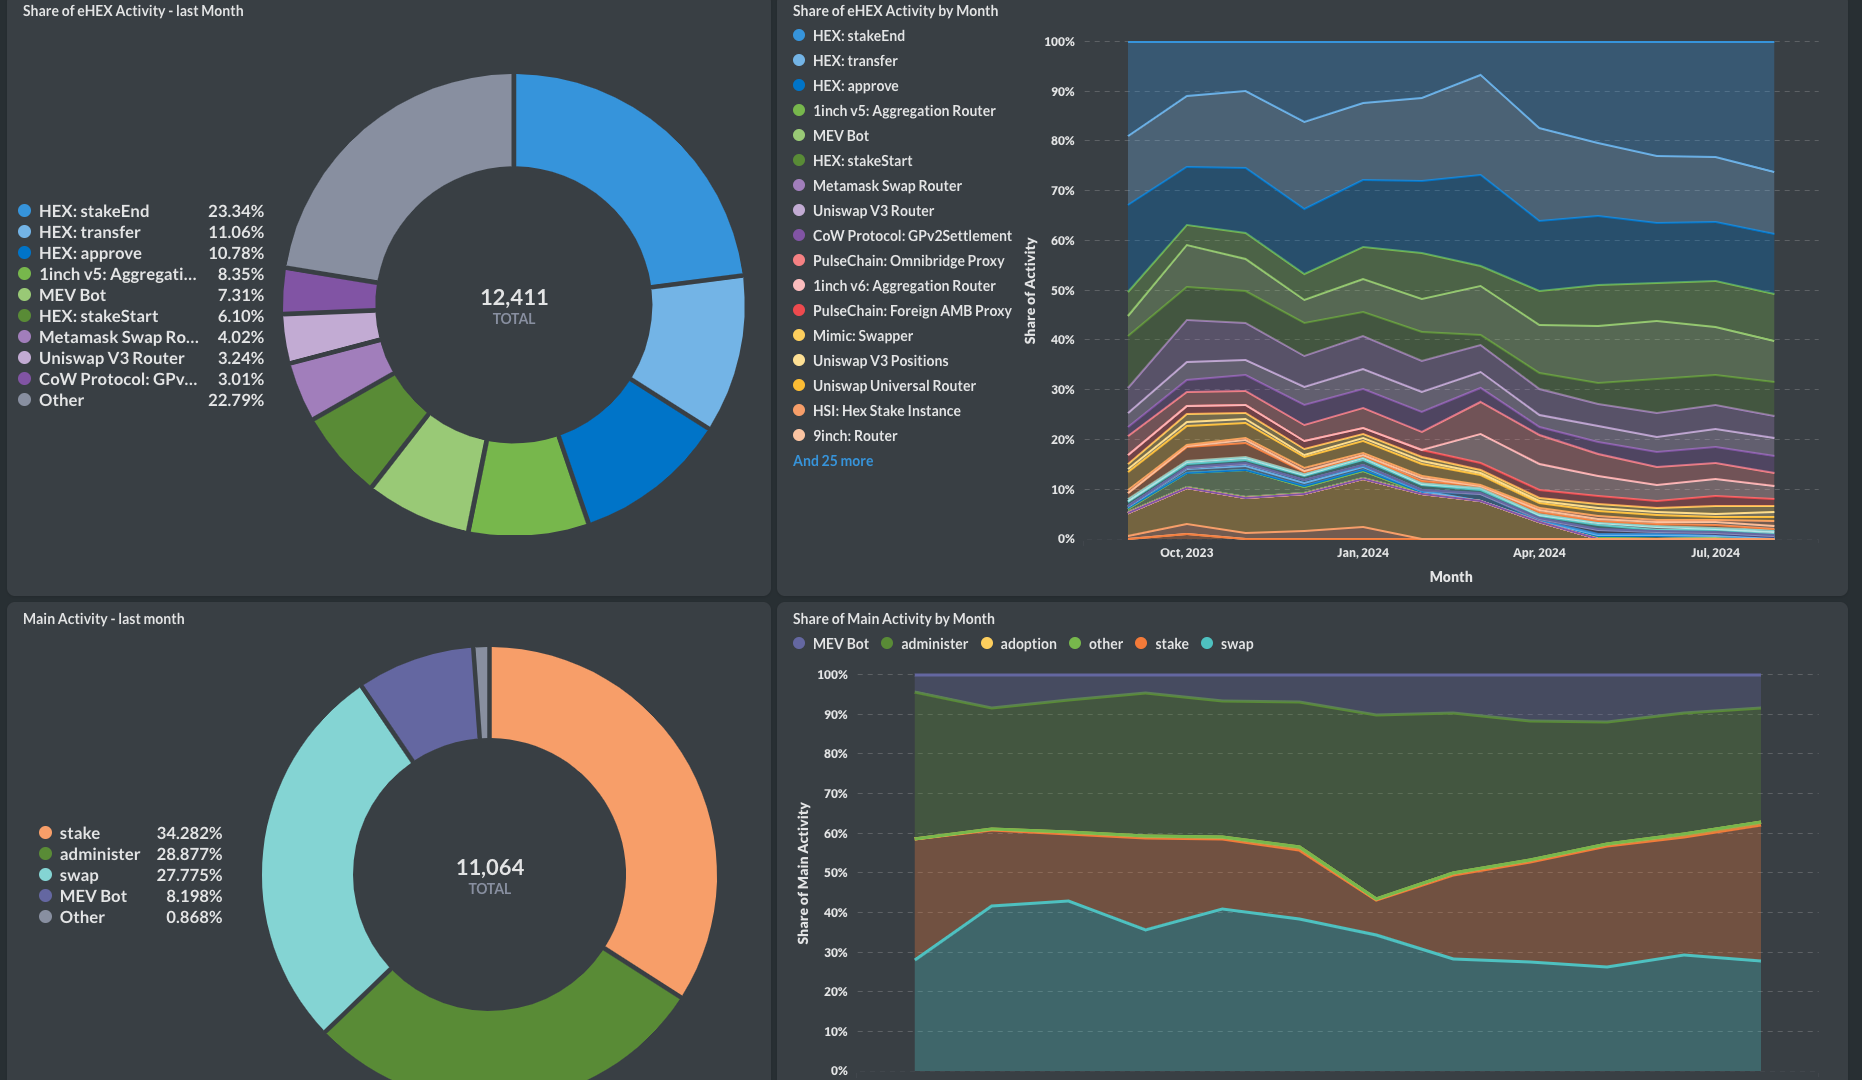The height and width of the screenshot is (1080, 1862).
Task: Click Other 0.868% legend row
Action: tap(130, 917)
